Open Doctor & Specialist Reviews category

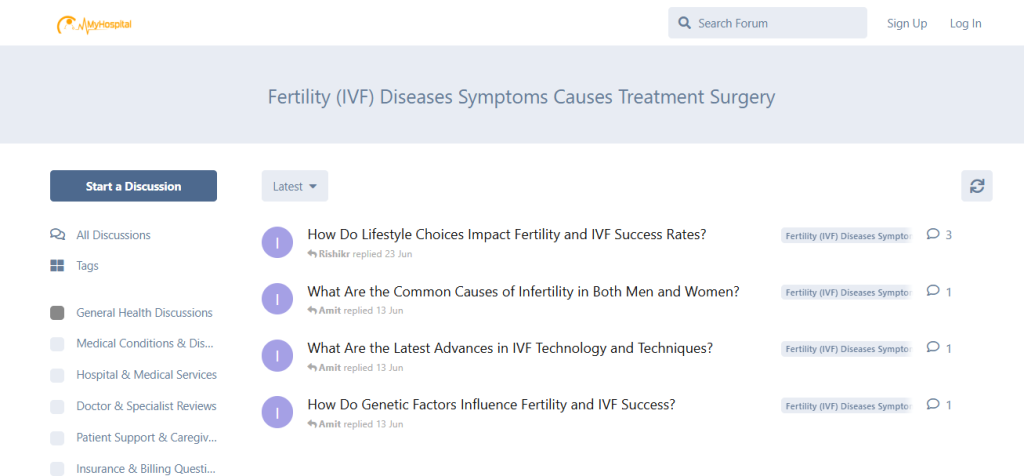[x=146, y=406]
